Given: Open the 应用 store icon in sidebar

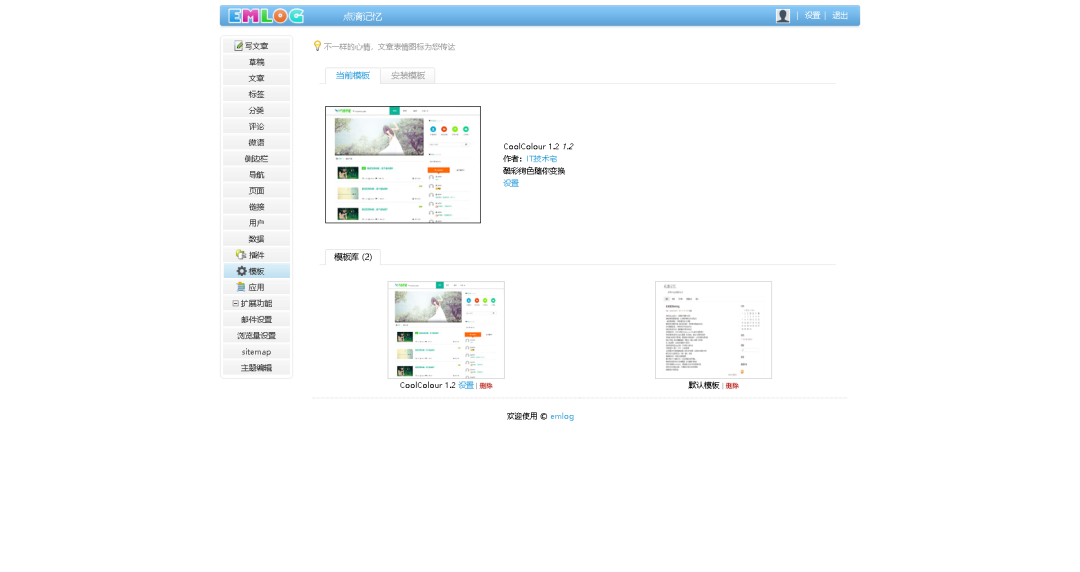Looking at the screenshot, I should 241,287.
